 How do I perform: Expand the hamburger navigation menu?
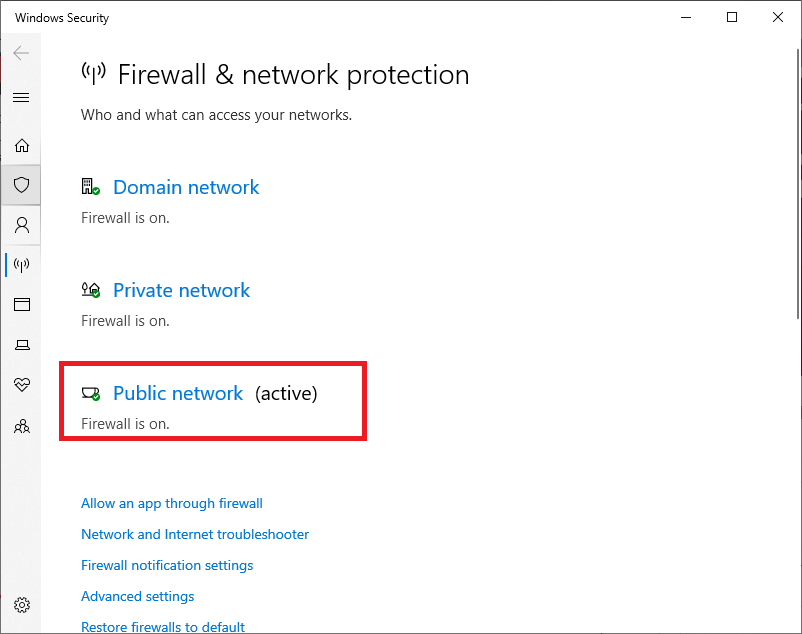tap(21, 97)
